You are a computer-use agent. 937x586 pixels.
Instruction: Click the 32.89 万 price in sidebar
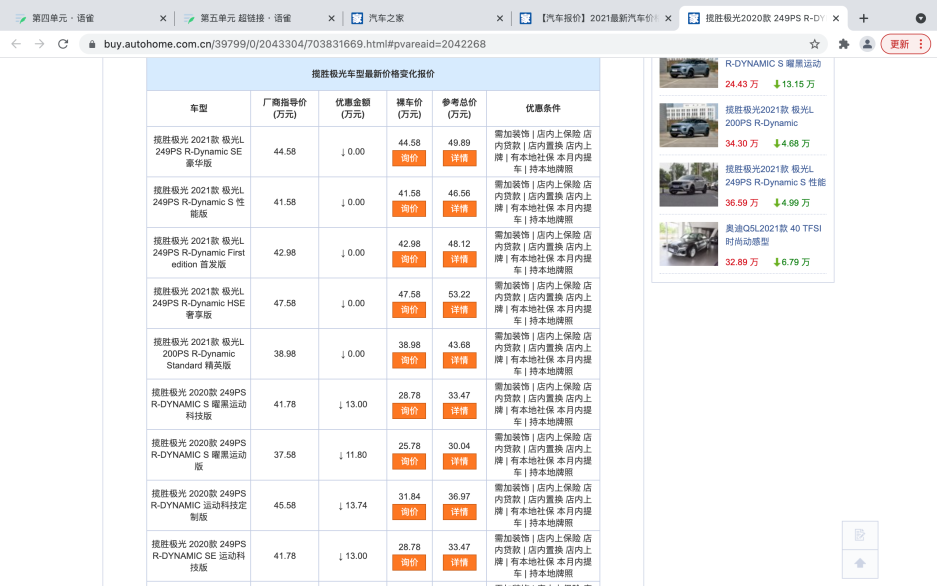click(x=742, y=262)
